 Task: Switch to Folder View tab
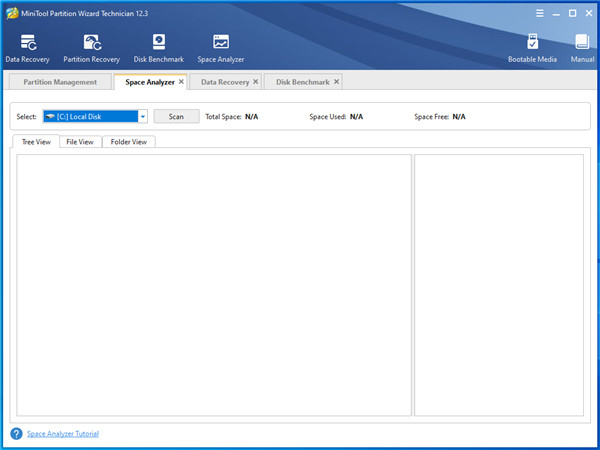[128, 142]
